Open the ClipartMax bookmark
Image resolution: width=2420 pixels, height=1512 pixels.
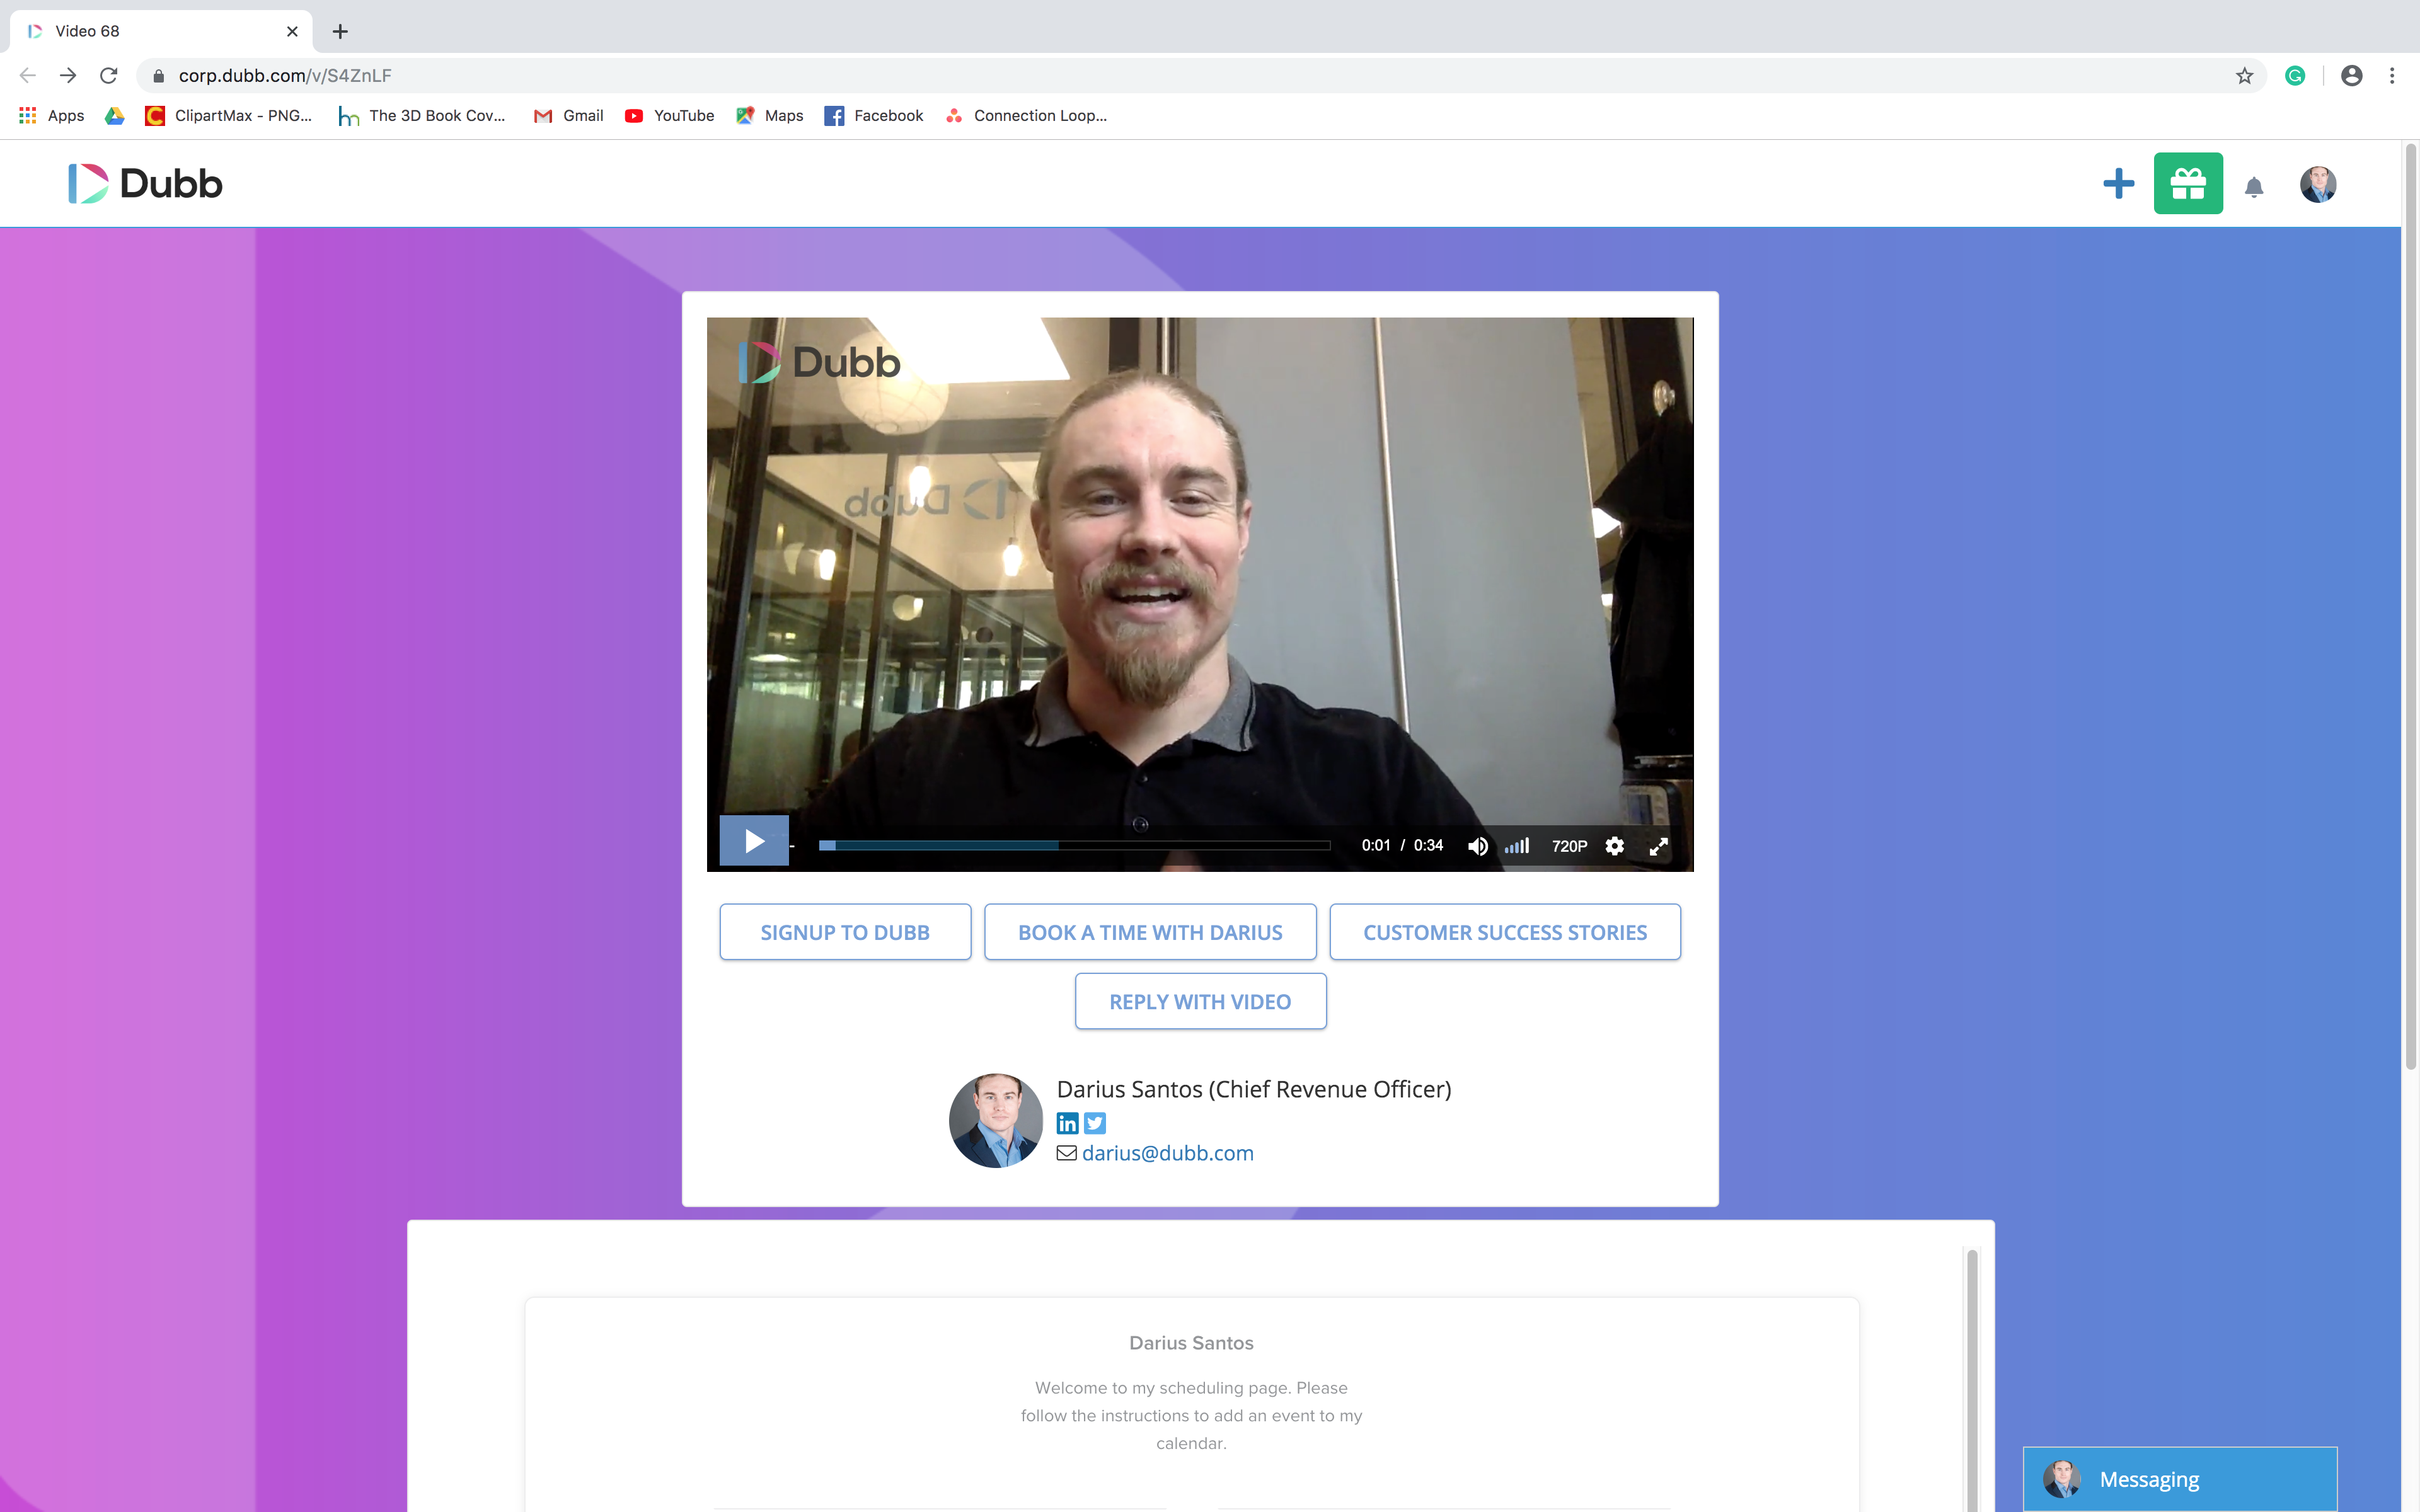[228, 115]
